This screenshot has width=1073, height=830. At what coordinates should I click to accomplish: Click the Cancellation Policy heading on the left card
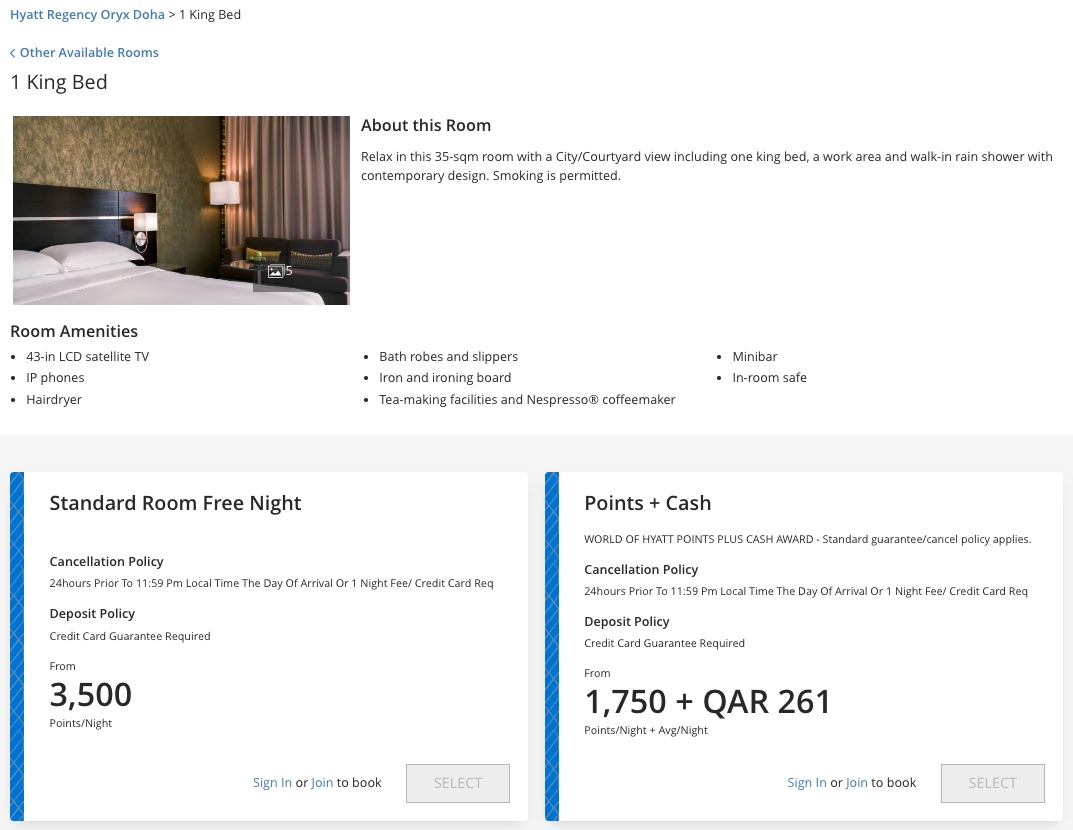[106, 561]
